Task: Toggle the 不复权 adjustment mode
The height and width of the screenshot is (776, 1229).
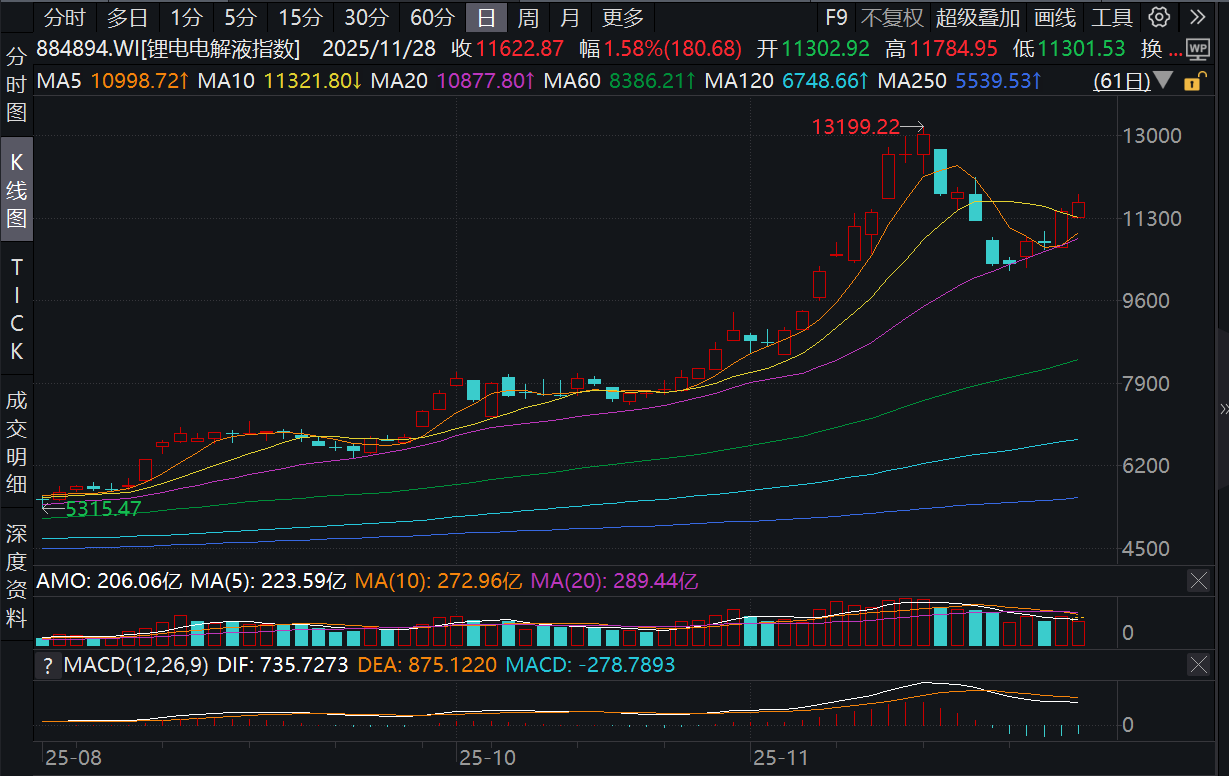Action: click(892, 17)
